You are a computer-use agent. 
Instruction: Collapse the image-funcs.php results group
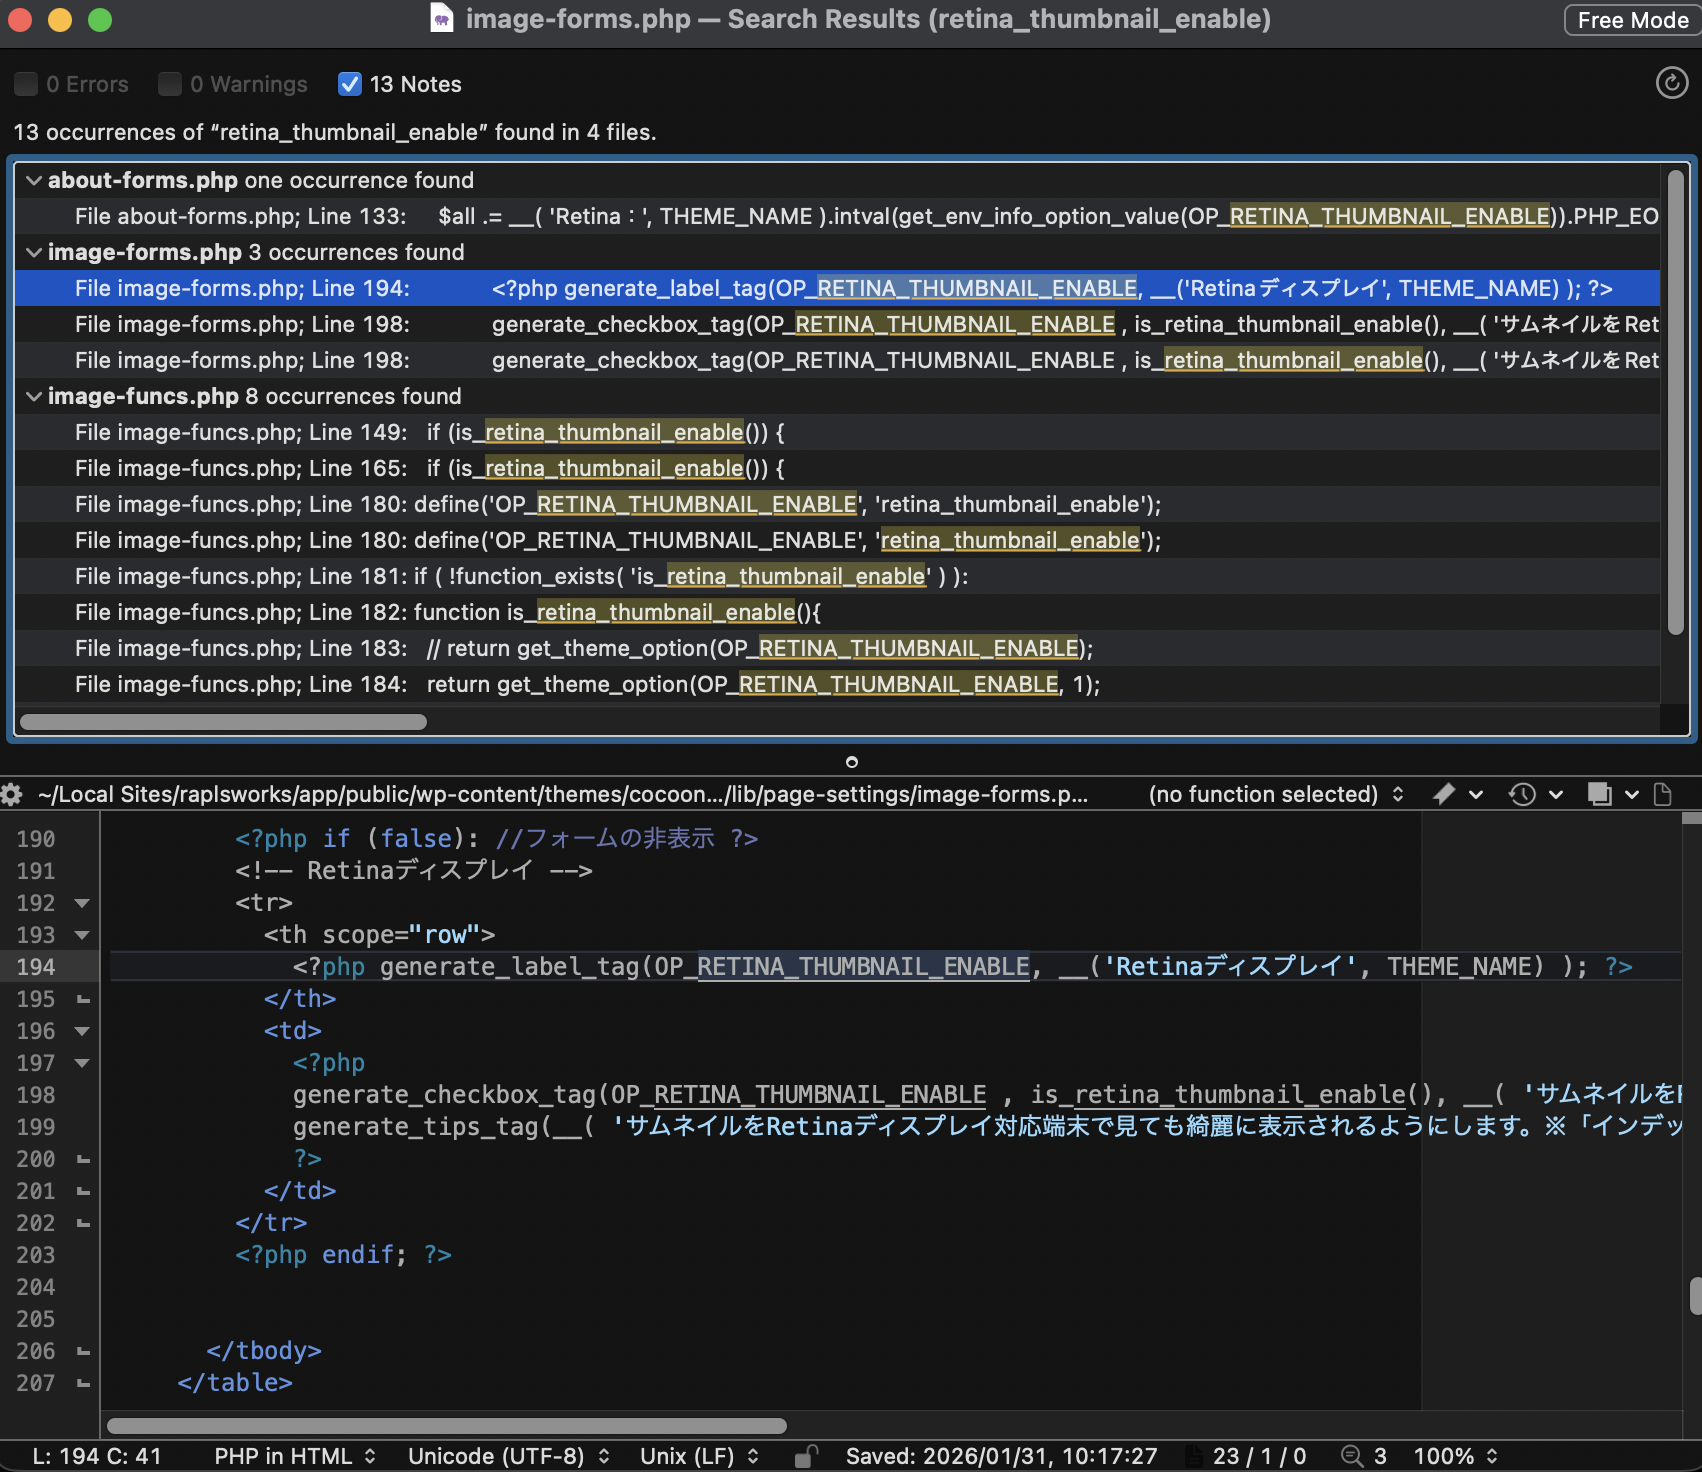(x=34, y=396)
